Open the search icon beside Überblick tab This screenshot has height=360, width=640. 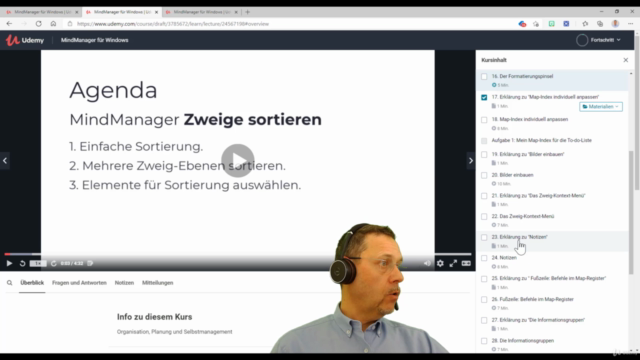pyautogui.click(x=9, y=282)
